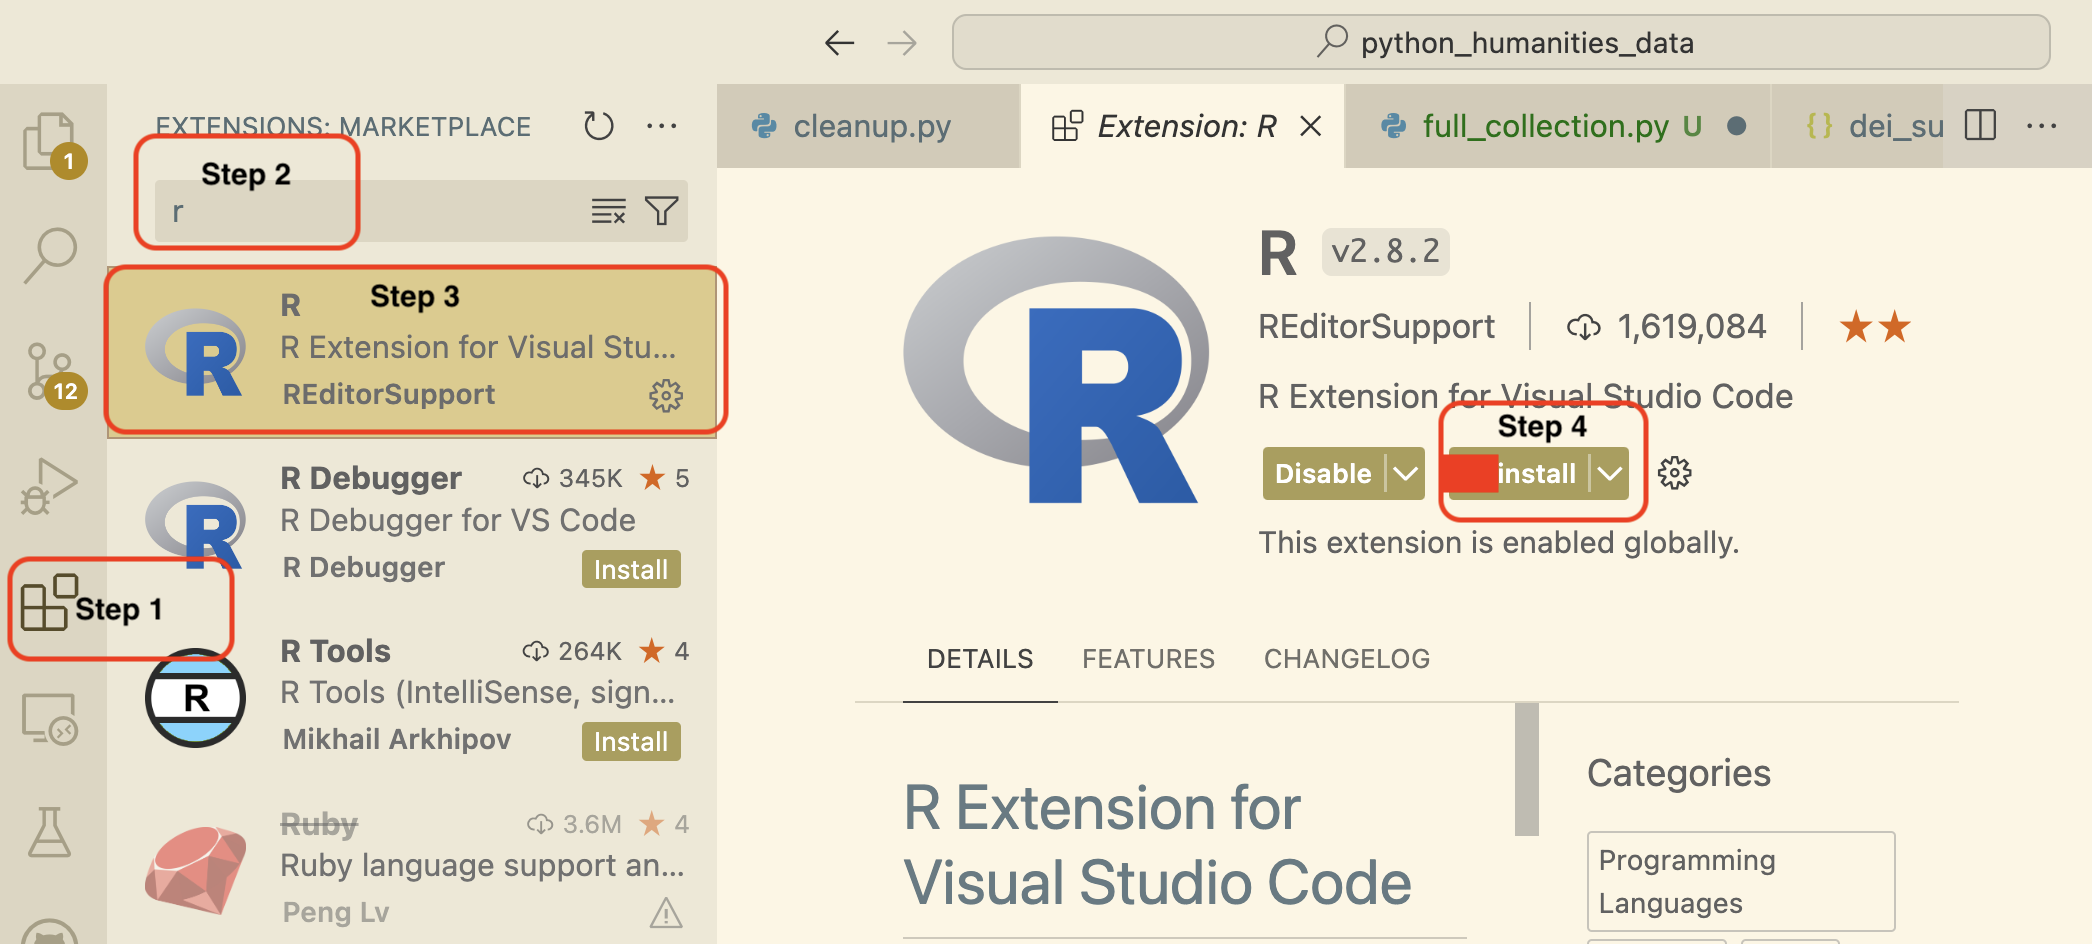Click the 264K download count
The height and width of the screenshot is (944, 2092).
[x=573, y=651]
